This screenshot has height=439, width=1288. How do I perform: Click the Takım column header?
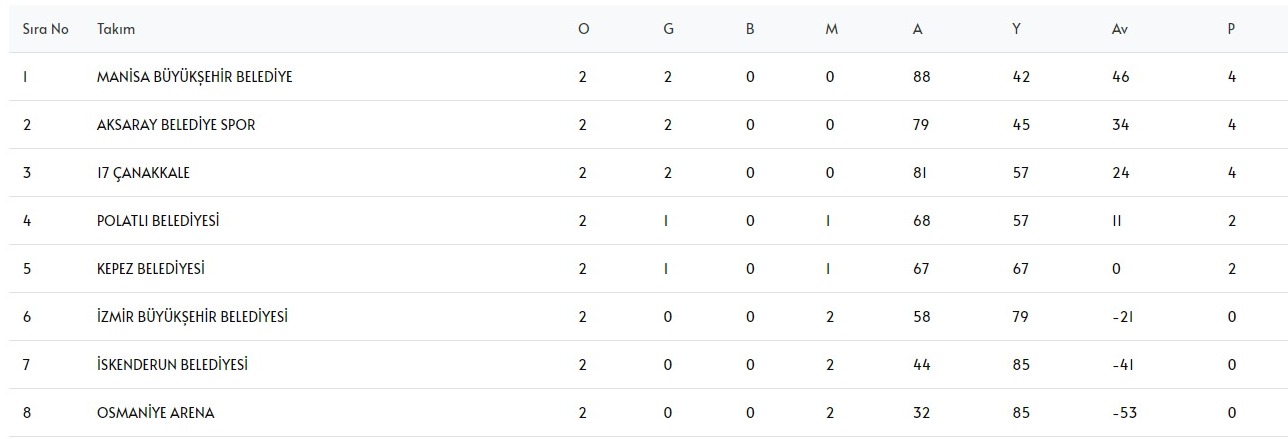(116, 29)
